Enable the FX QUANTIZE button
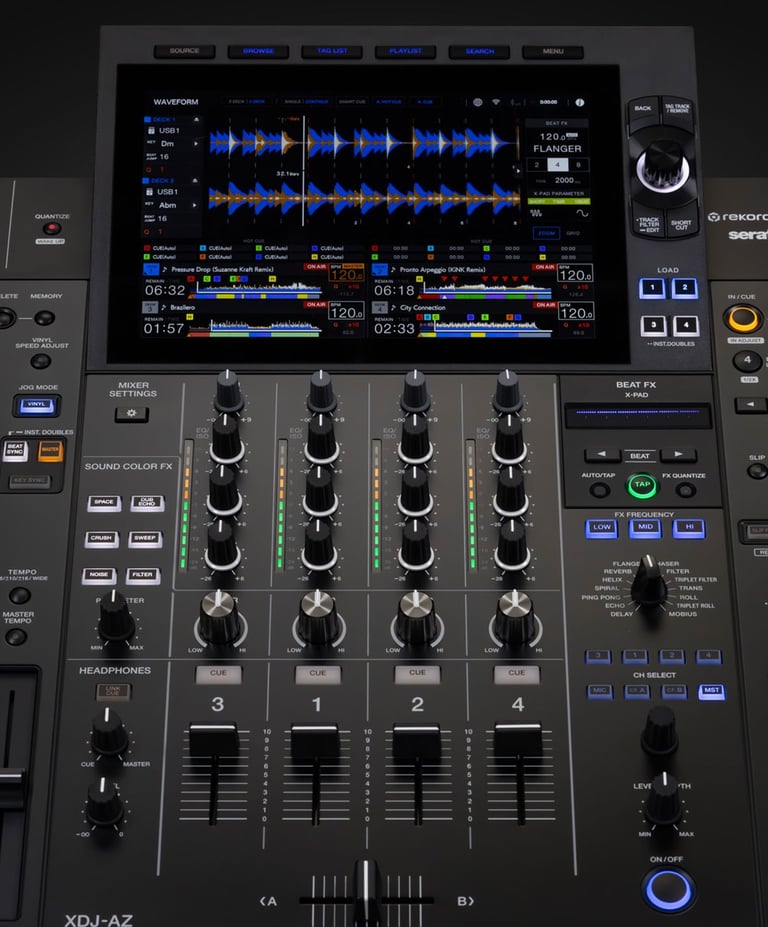This screenshot has height=927, width=768. coord(685,490)
